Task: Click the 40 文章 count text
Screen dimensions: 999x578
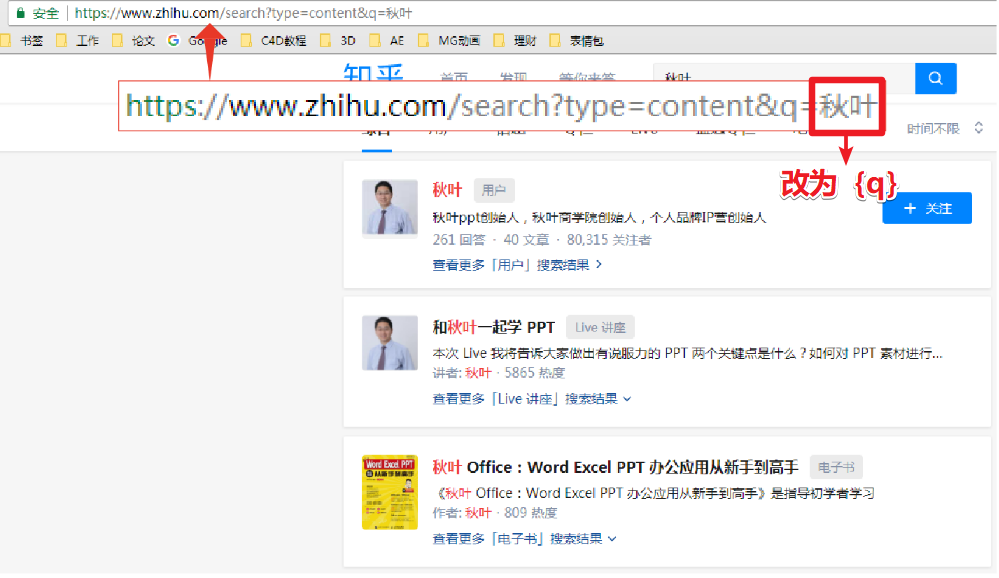Action: (526, 240)
